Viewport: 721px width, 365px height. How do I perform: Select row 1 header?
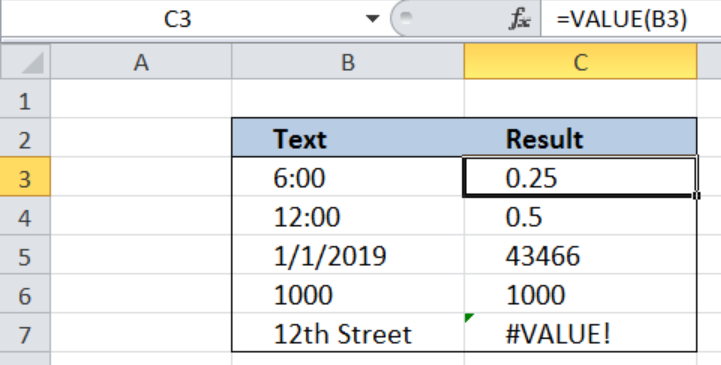pyautogui.click(x=25, y=99)
